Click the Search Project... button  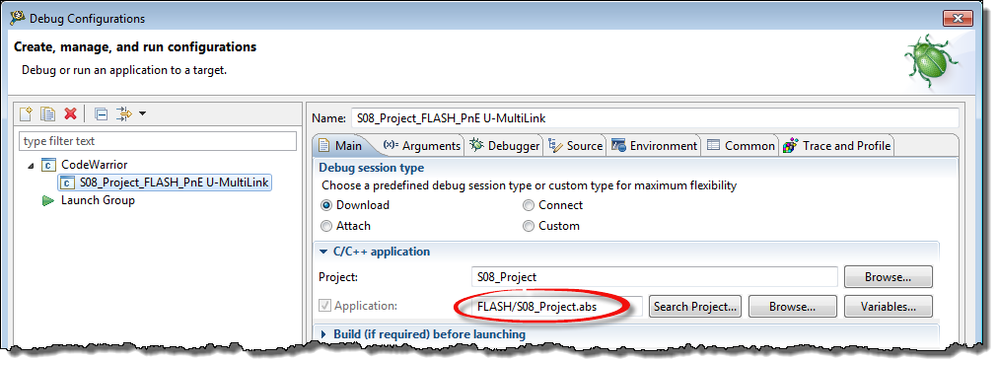(x=695, y=307)
